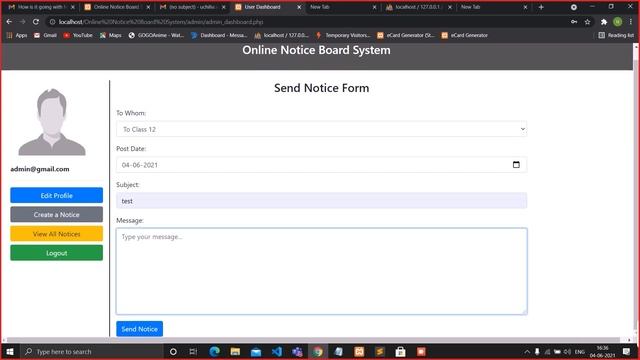Launch Microsoft Edge from the taskbar
Screen dimensions: 640x360
coord(214,351)
